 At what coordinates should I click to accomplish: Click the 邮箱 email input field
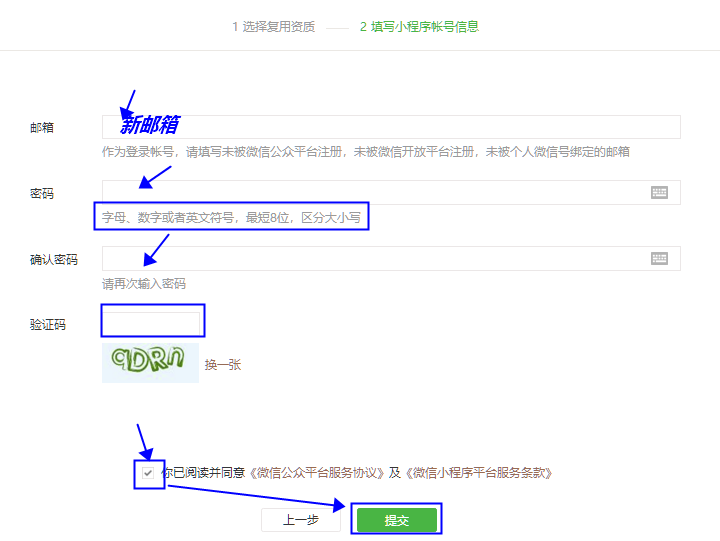(x=391, y=127)
